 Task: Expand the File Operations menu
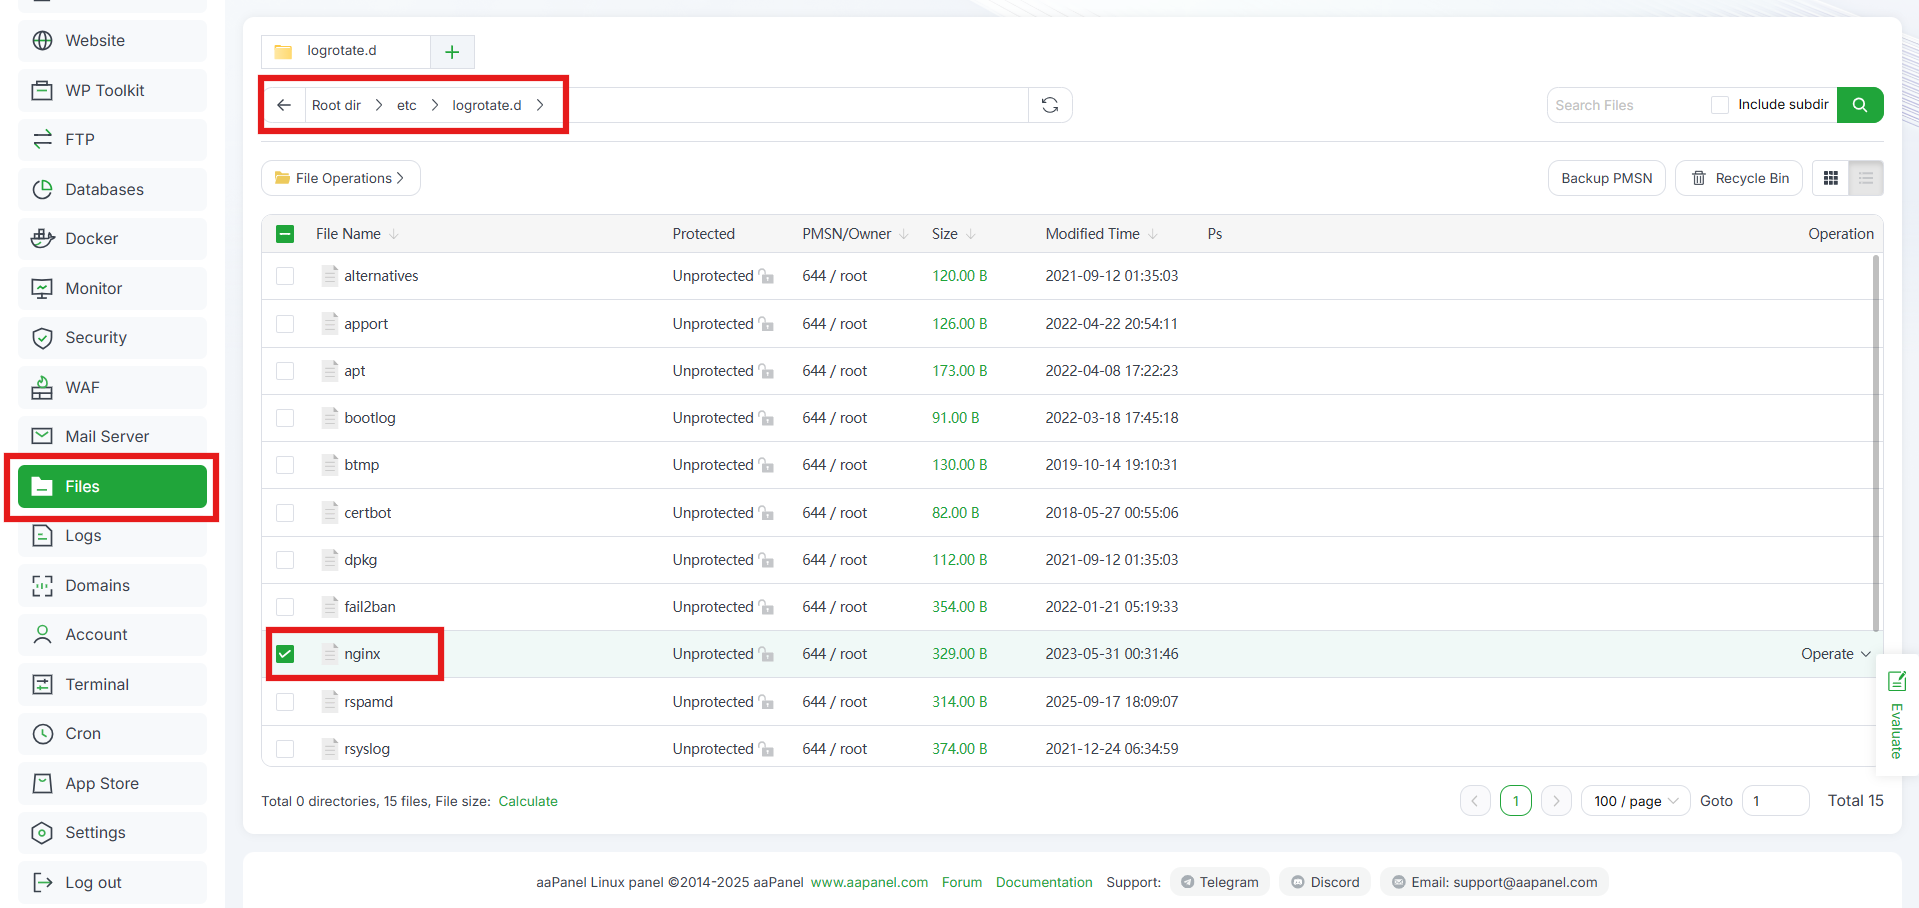[341, 178]
